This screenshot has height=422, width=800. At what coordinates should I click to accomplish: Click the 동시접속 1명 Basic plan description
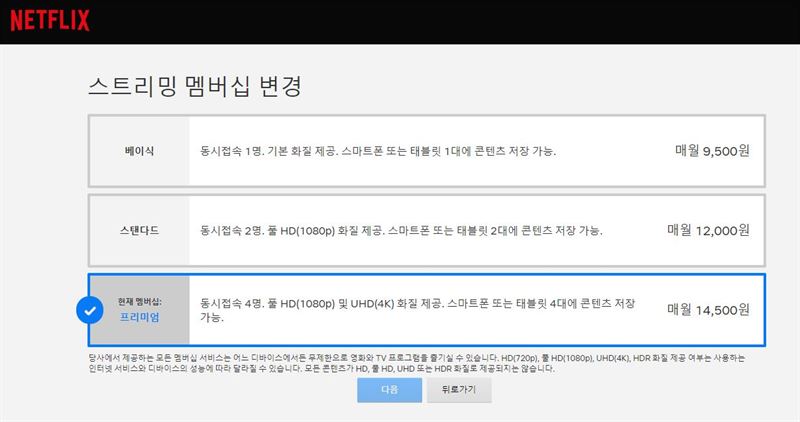pyautogui.click(x=378, y=151)
